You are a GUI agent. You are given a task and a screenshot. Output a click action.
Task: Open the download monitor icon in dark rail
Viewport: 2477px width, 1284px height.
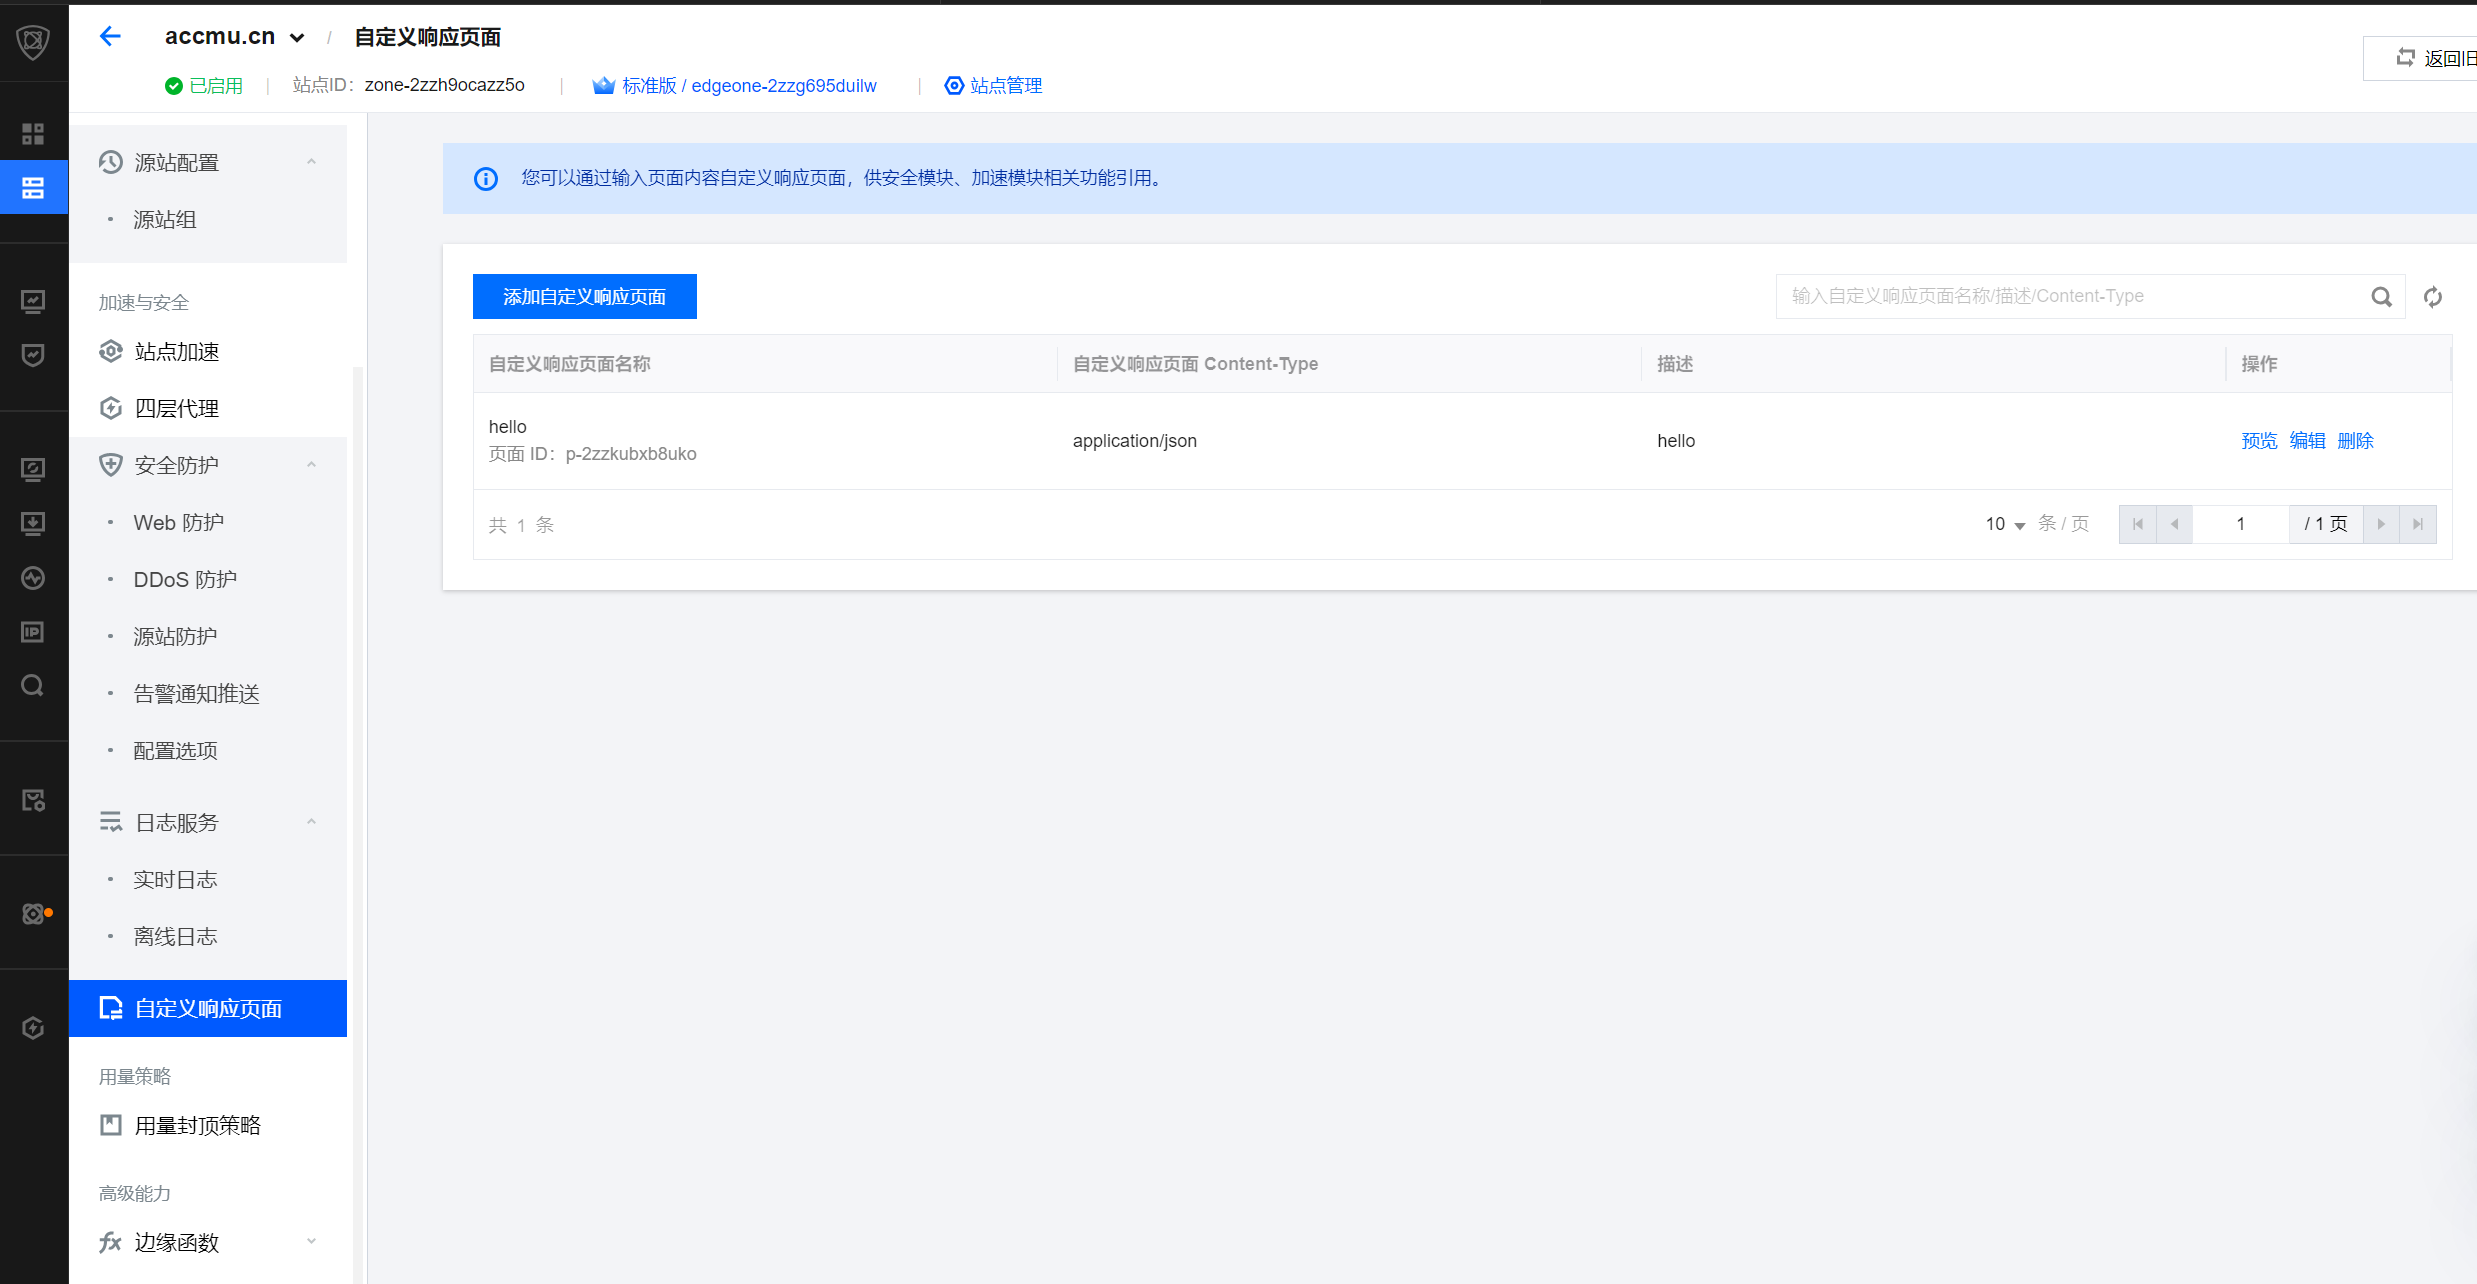(33, 523)
